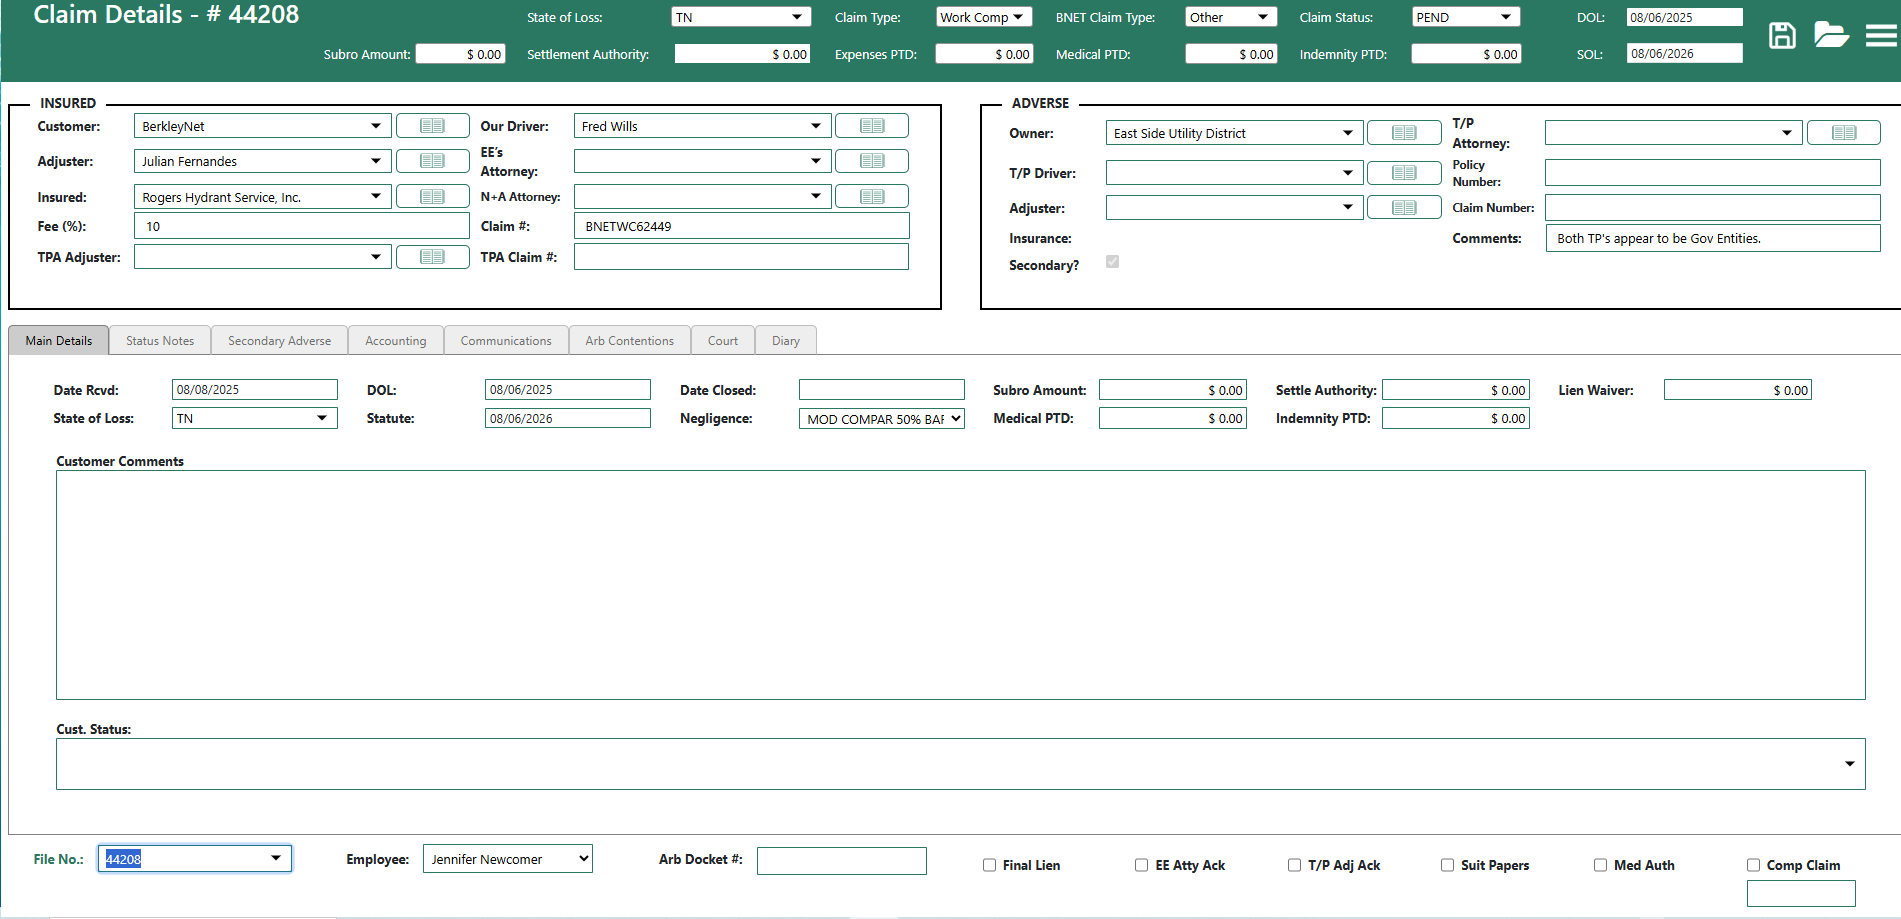Expand the Claim Status dropdown
This screenshot has height=919, width=1901.
click(1465, 17)
